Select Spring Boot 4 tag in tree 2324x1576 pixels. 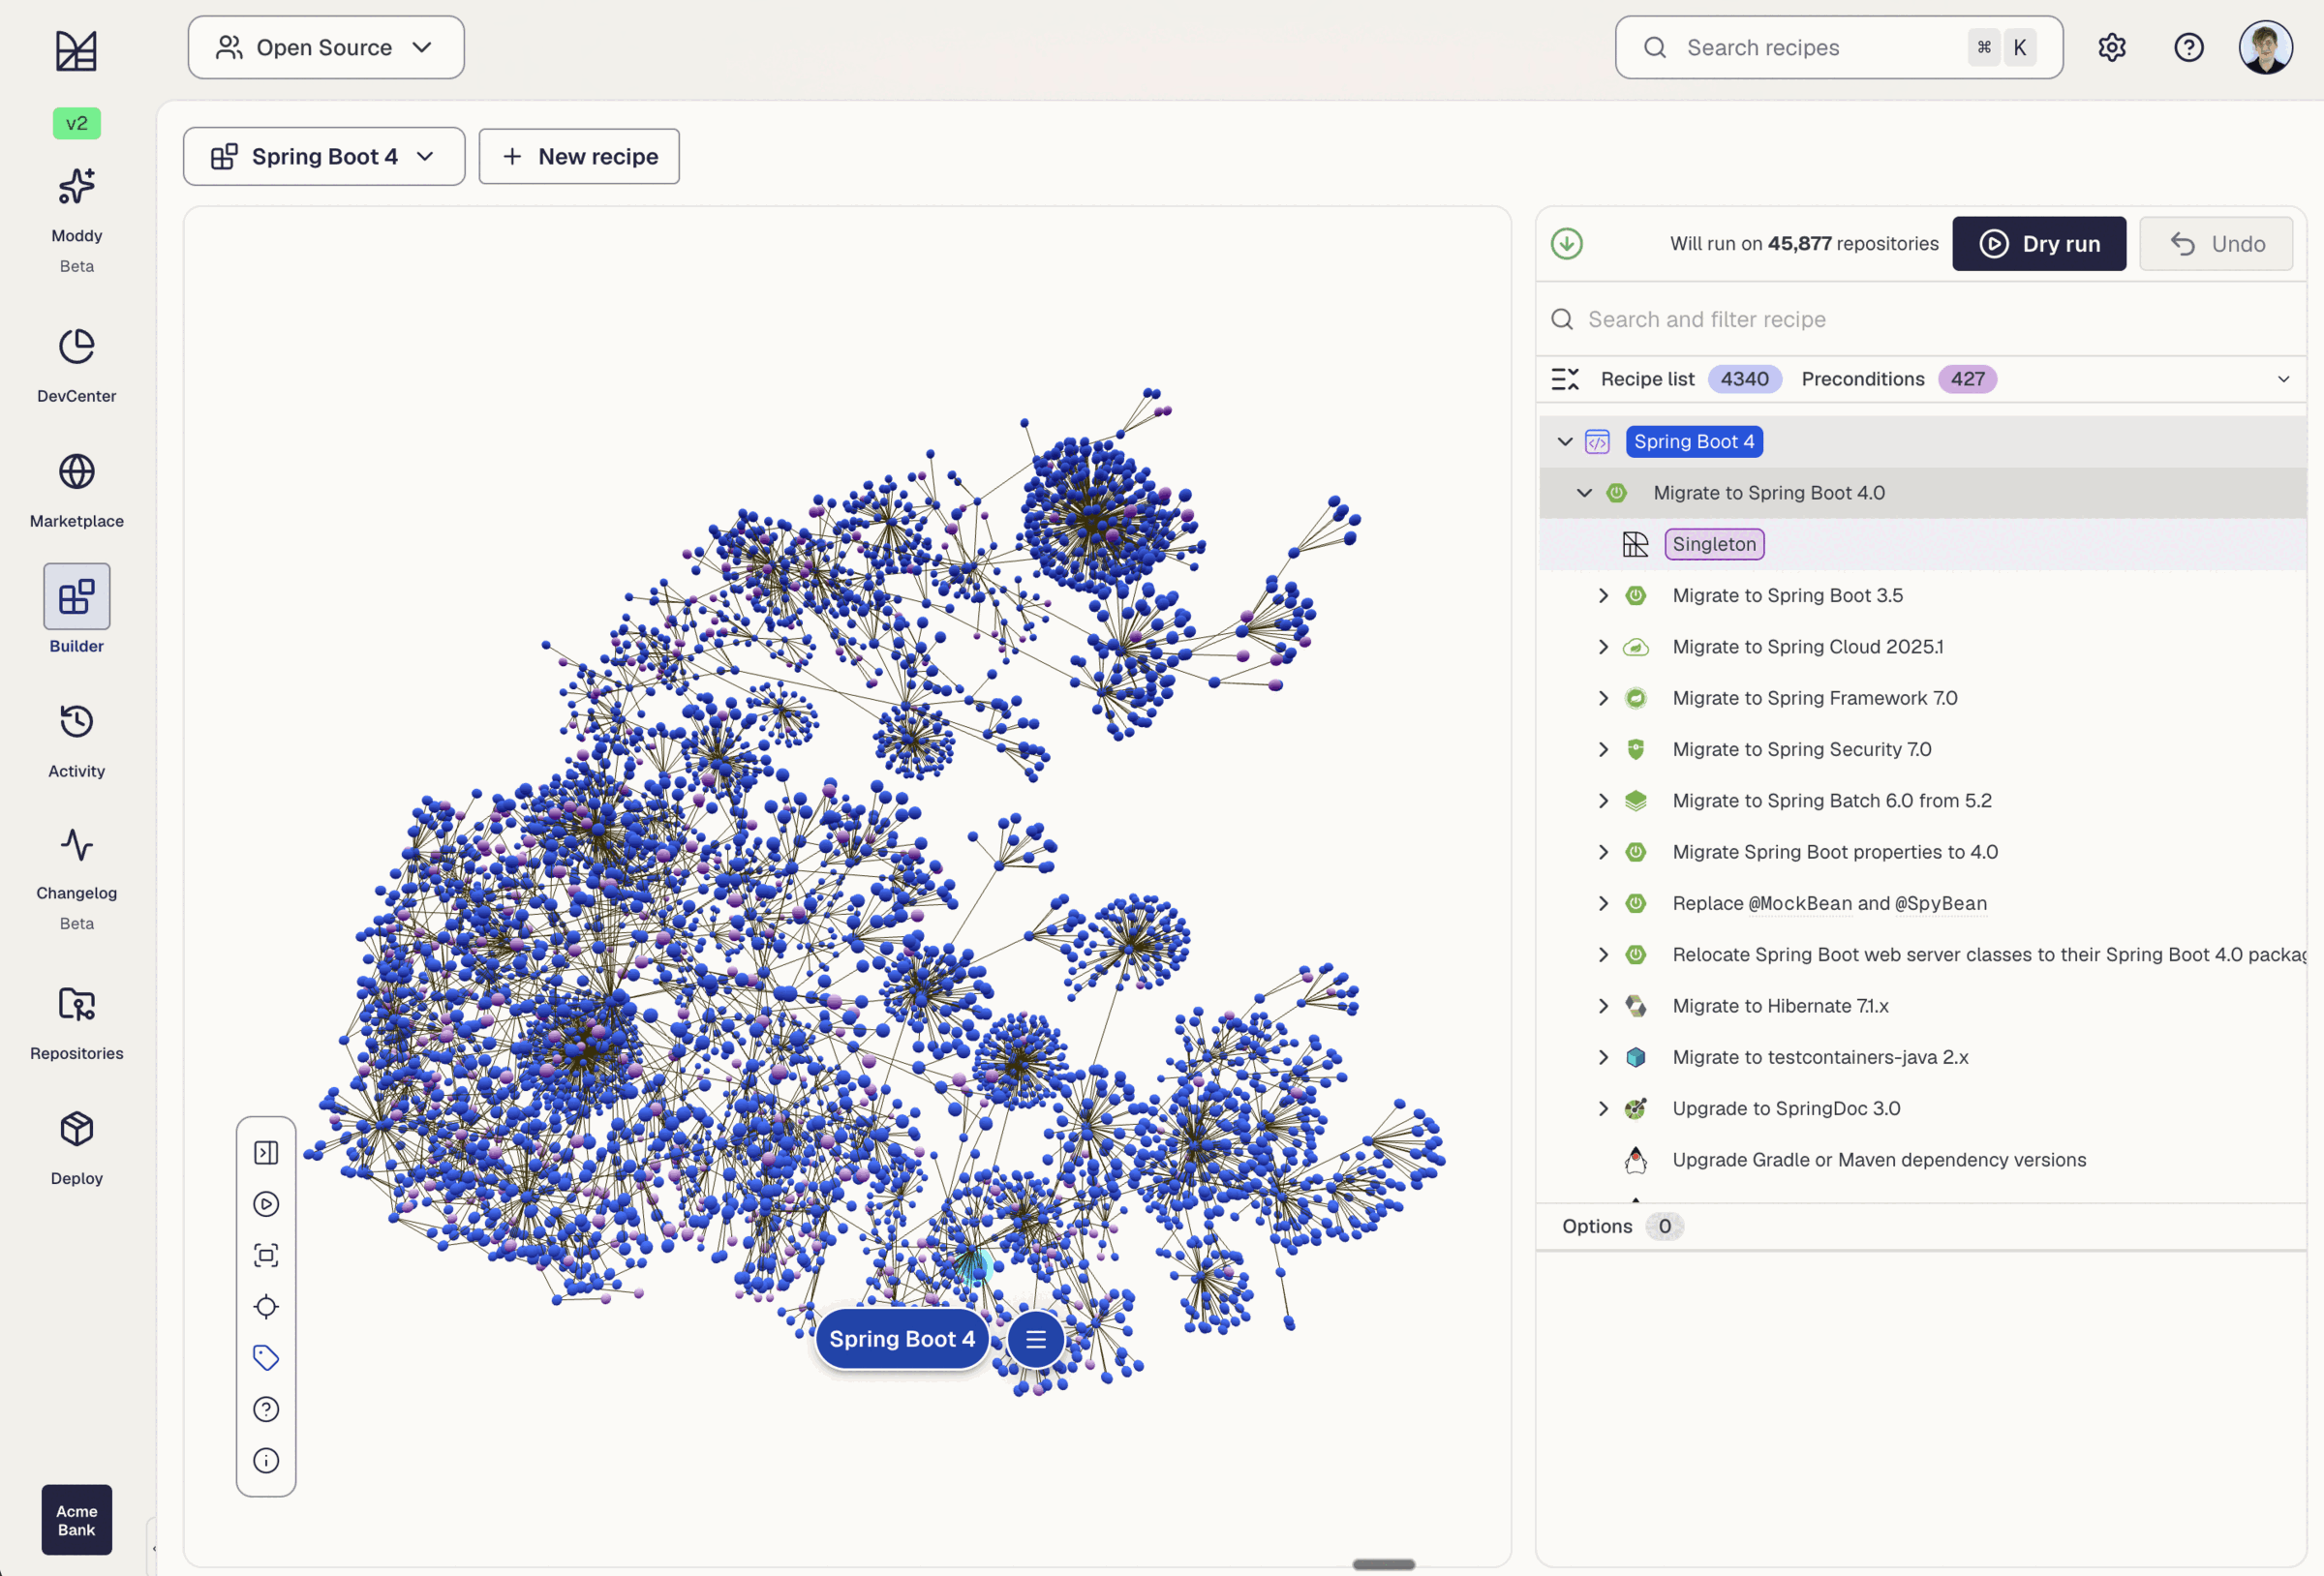coord(1693,441)
